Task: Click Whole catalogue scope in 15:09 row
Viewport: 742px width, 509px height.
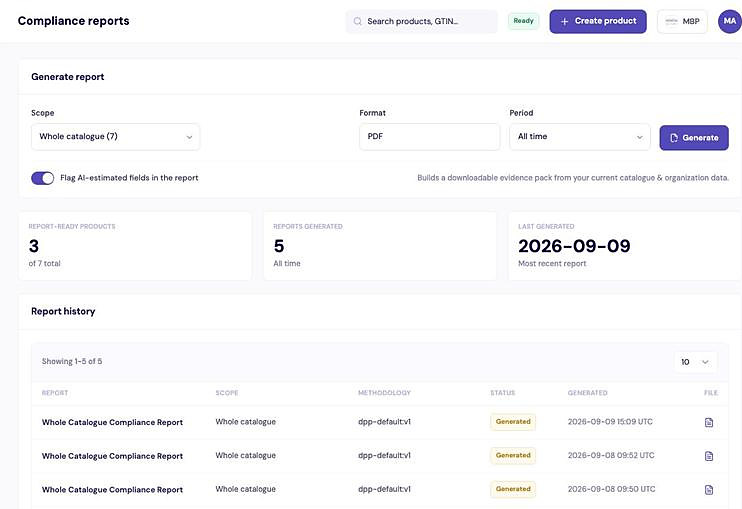Action: tap(245, 421)
